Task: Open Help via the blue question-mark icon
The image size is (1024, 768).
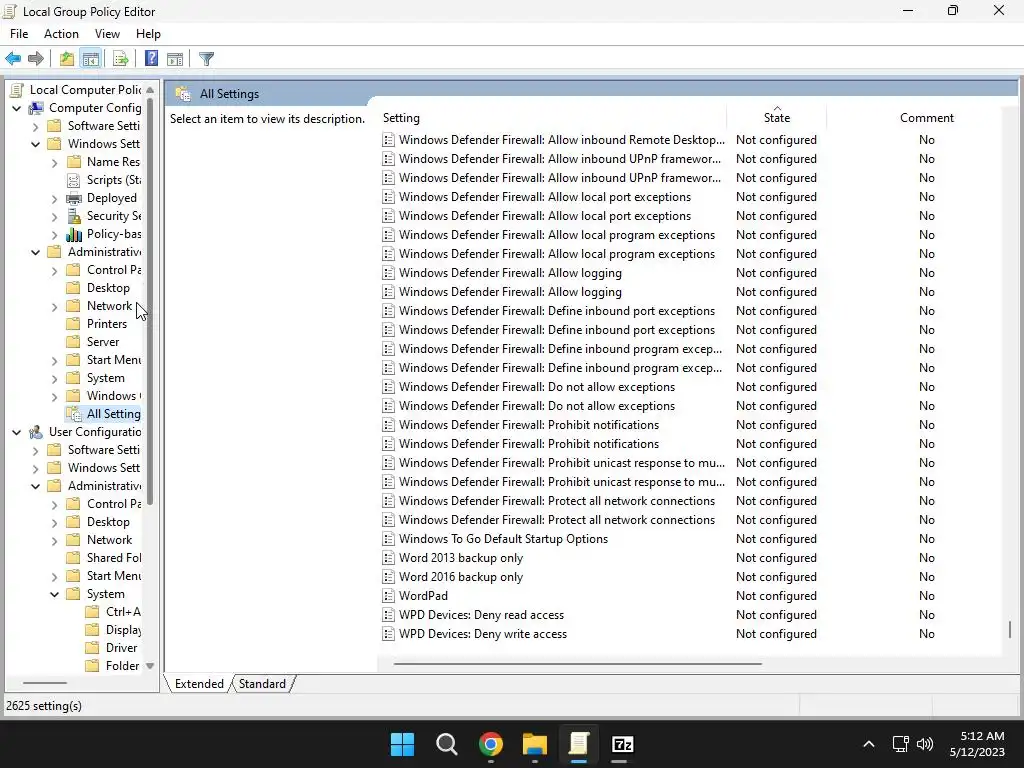Action: tap(151, 59)
